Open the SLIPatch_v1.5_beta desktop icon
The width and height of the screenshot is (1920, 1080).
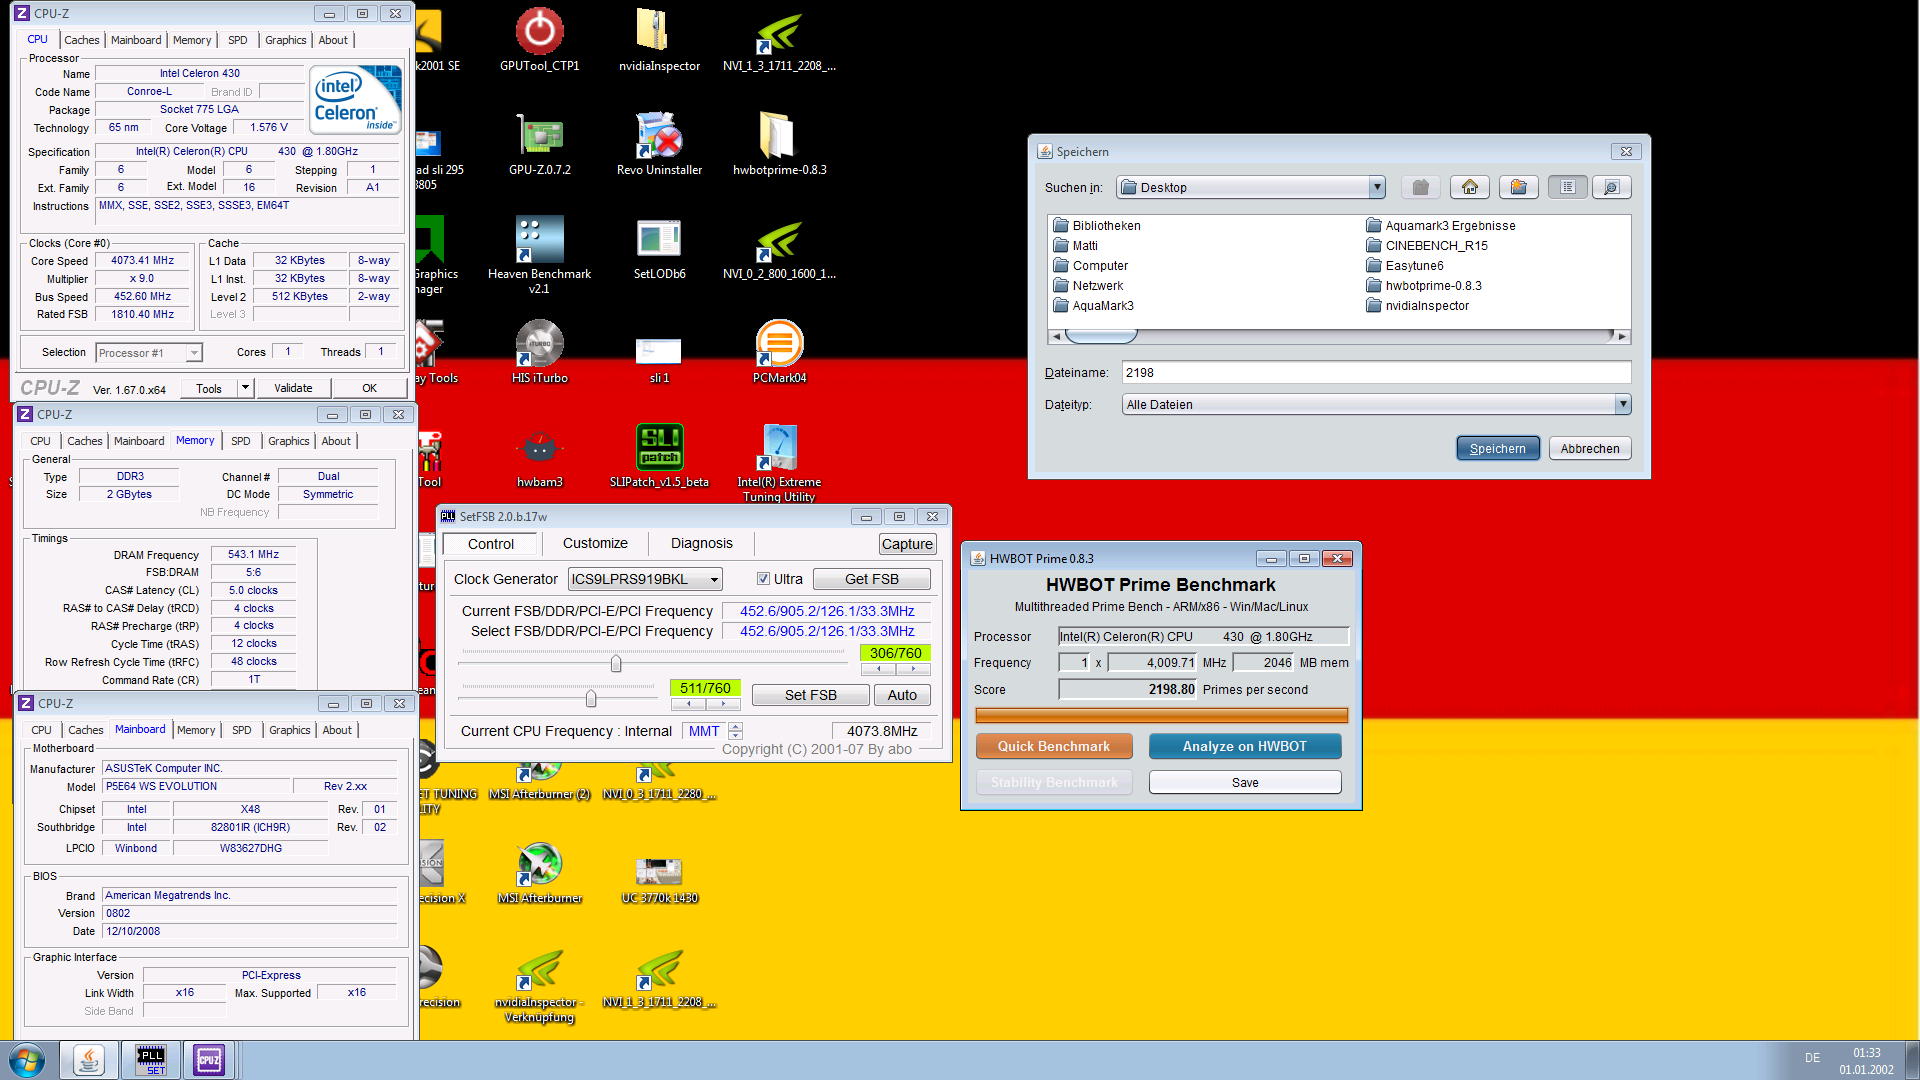click(x=659, y=456)
